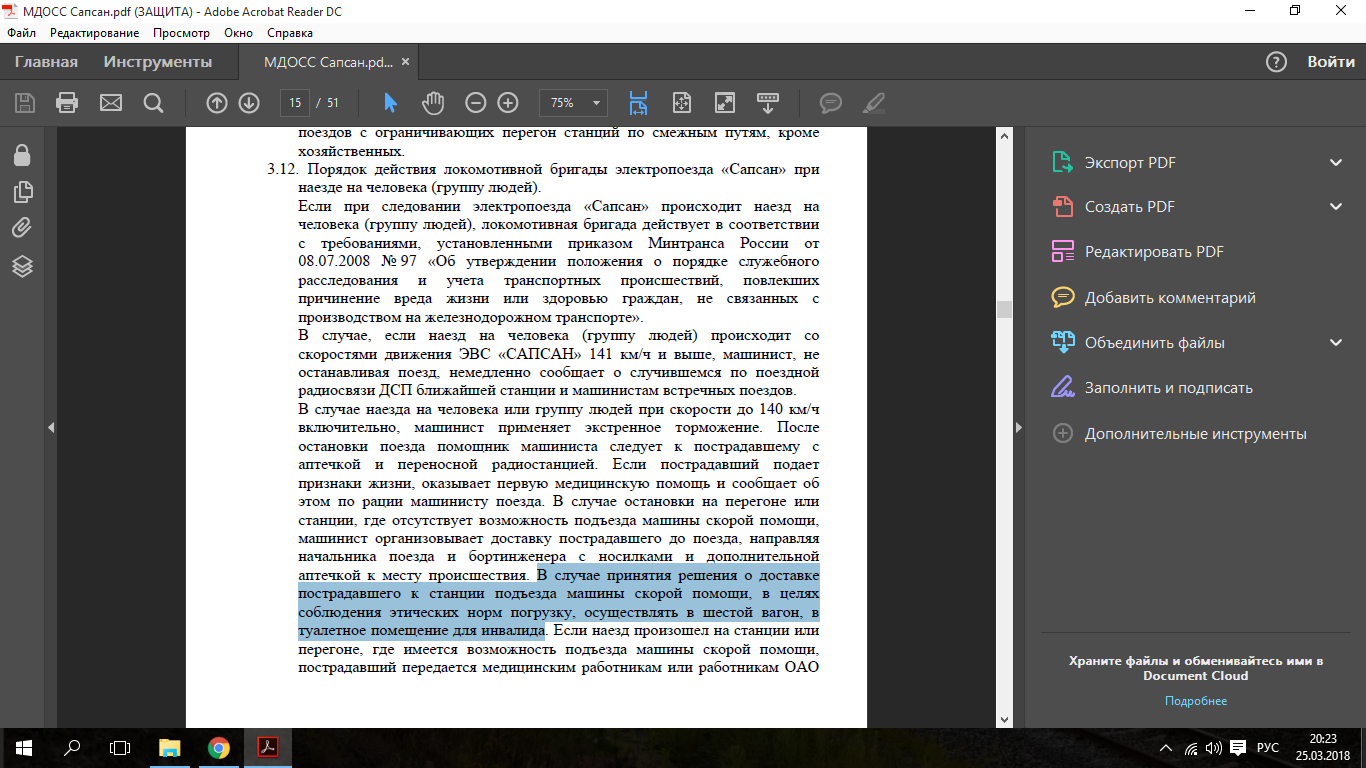Follow the Подробнее link
The image size is (1366, 768).
pos(1196,701)
